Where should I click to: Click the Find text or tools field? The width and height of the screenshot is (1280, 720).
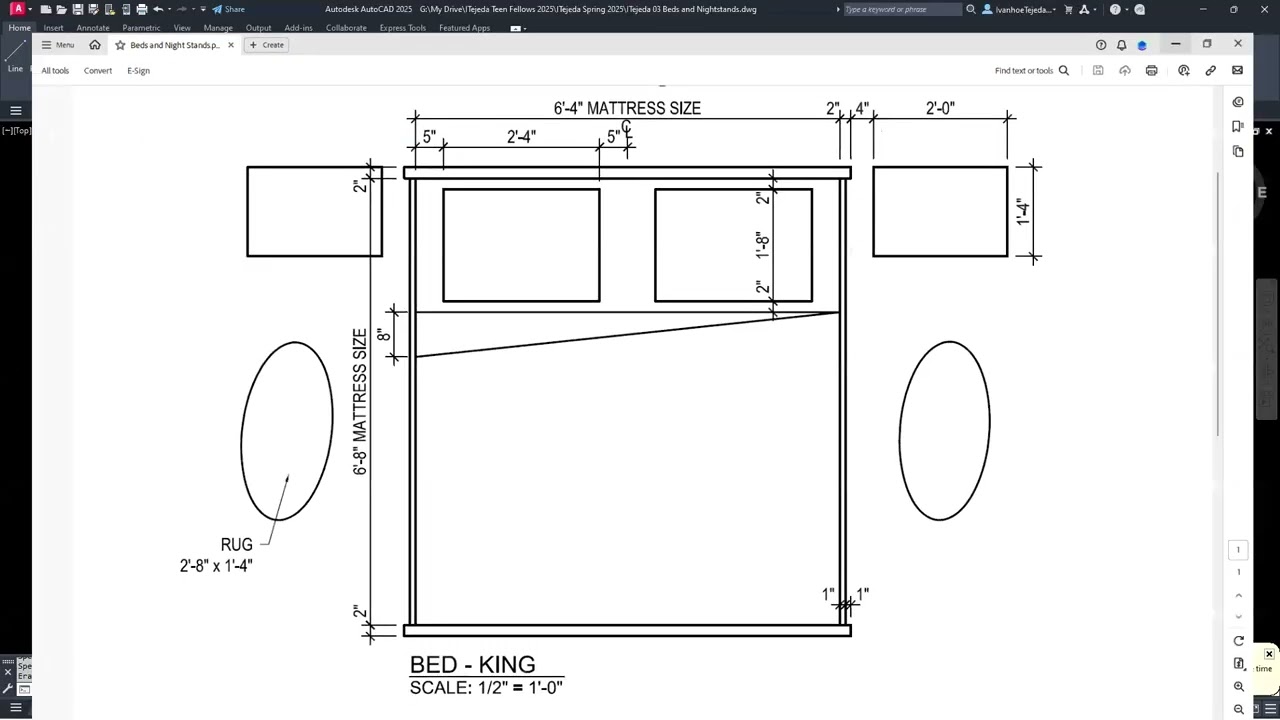click(x=1024, y=71)
